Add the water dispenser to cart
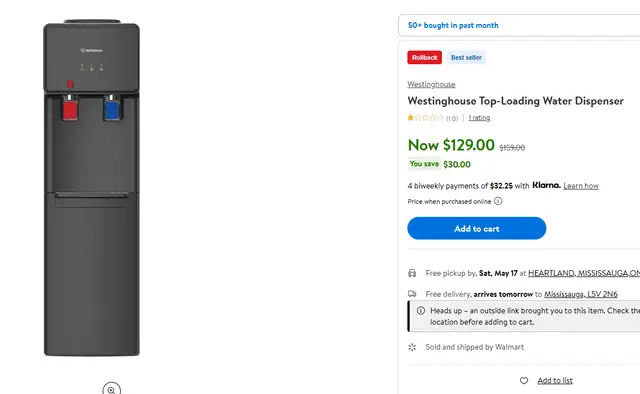Screen dimensions: 640x394 coord(476,228)
